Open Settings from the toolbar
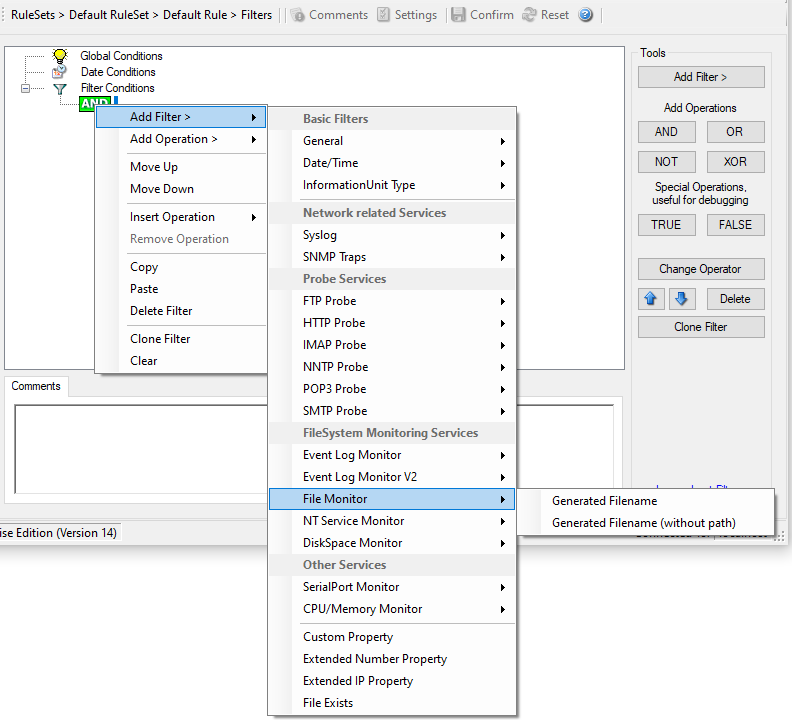The image size is (792, 720). [384, 15]
